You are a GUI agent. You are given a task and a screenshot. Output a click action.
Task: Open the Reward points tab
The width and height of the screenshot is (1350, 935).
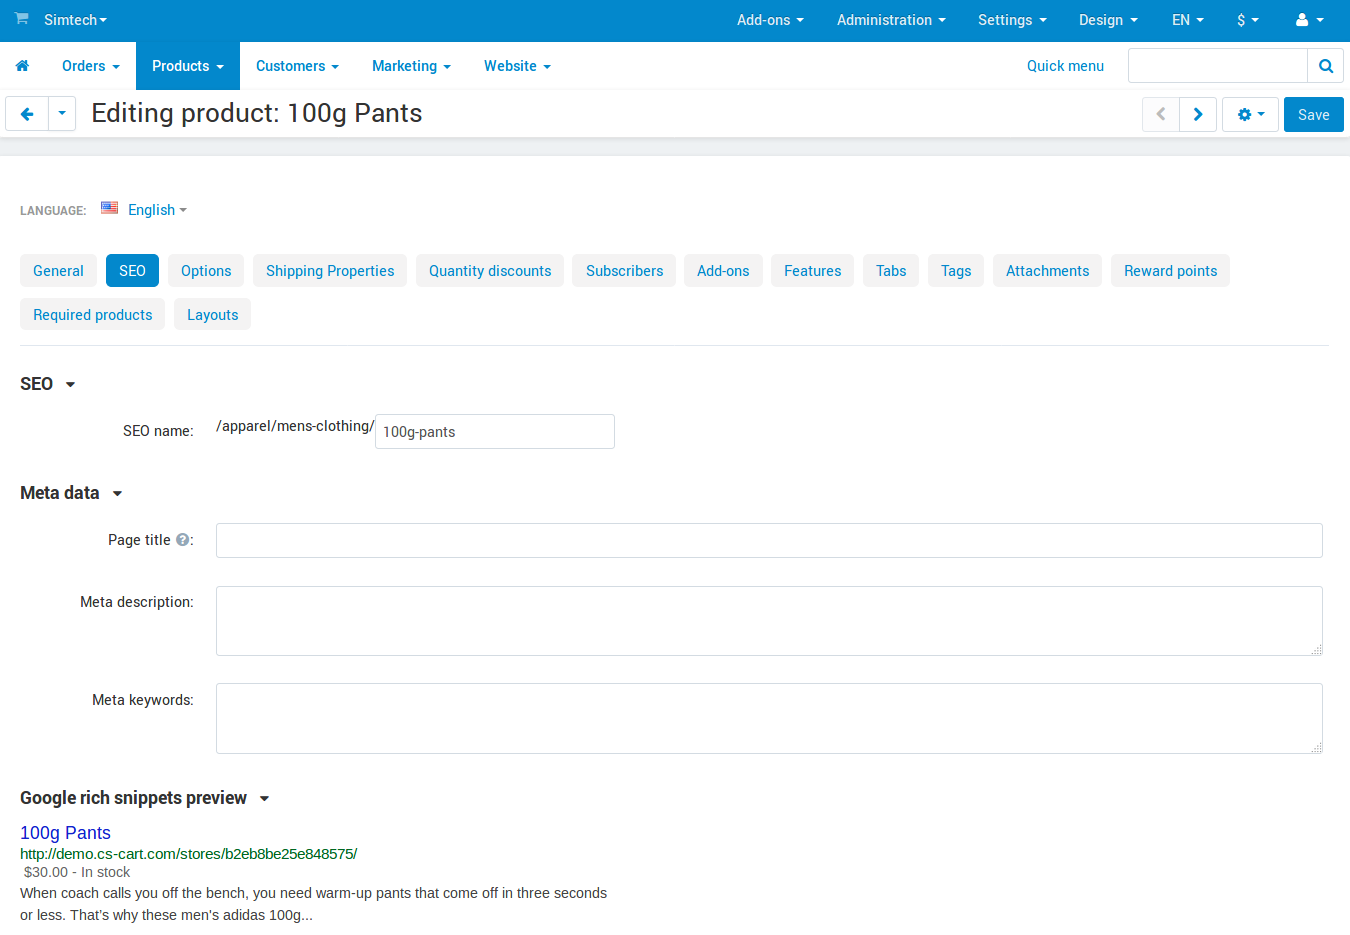[x=1170, y=271]
